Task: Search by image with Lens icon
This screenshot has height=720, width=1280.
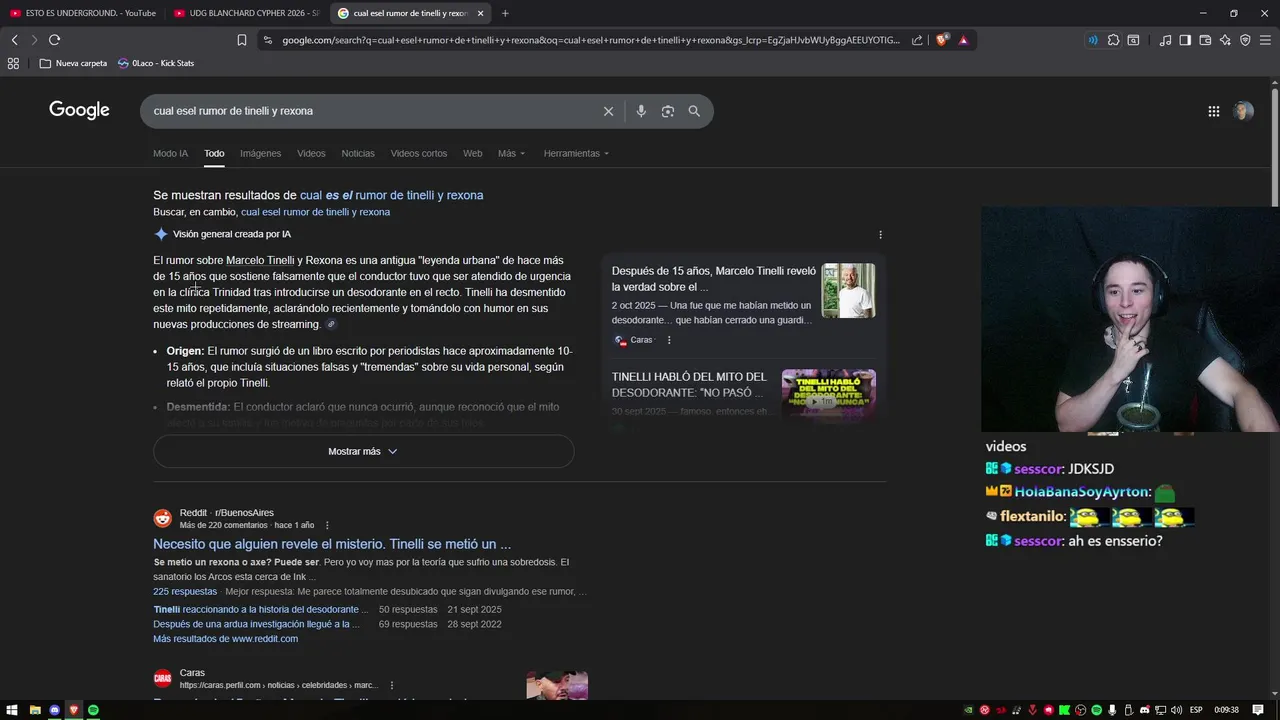Action: pyautogui.click(x=668, y=111)
